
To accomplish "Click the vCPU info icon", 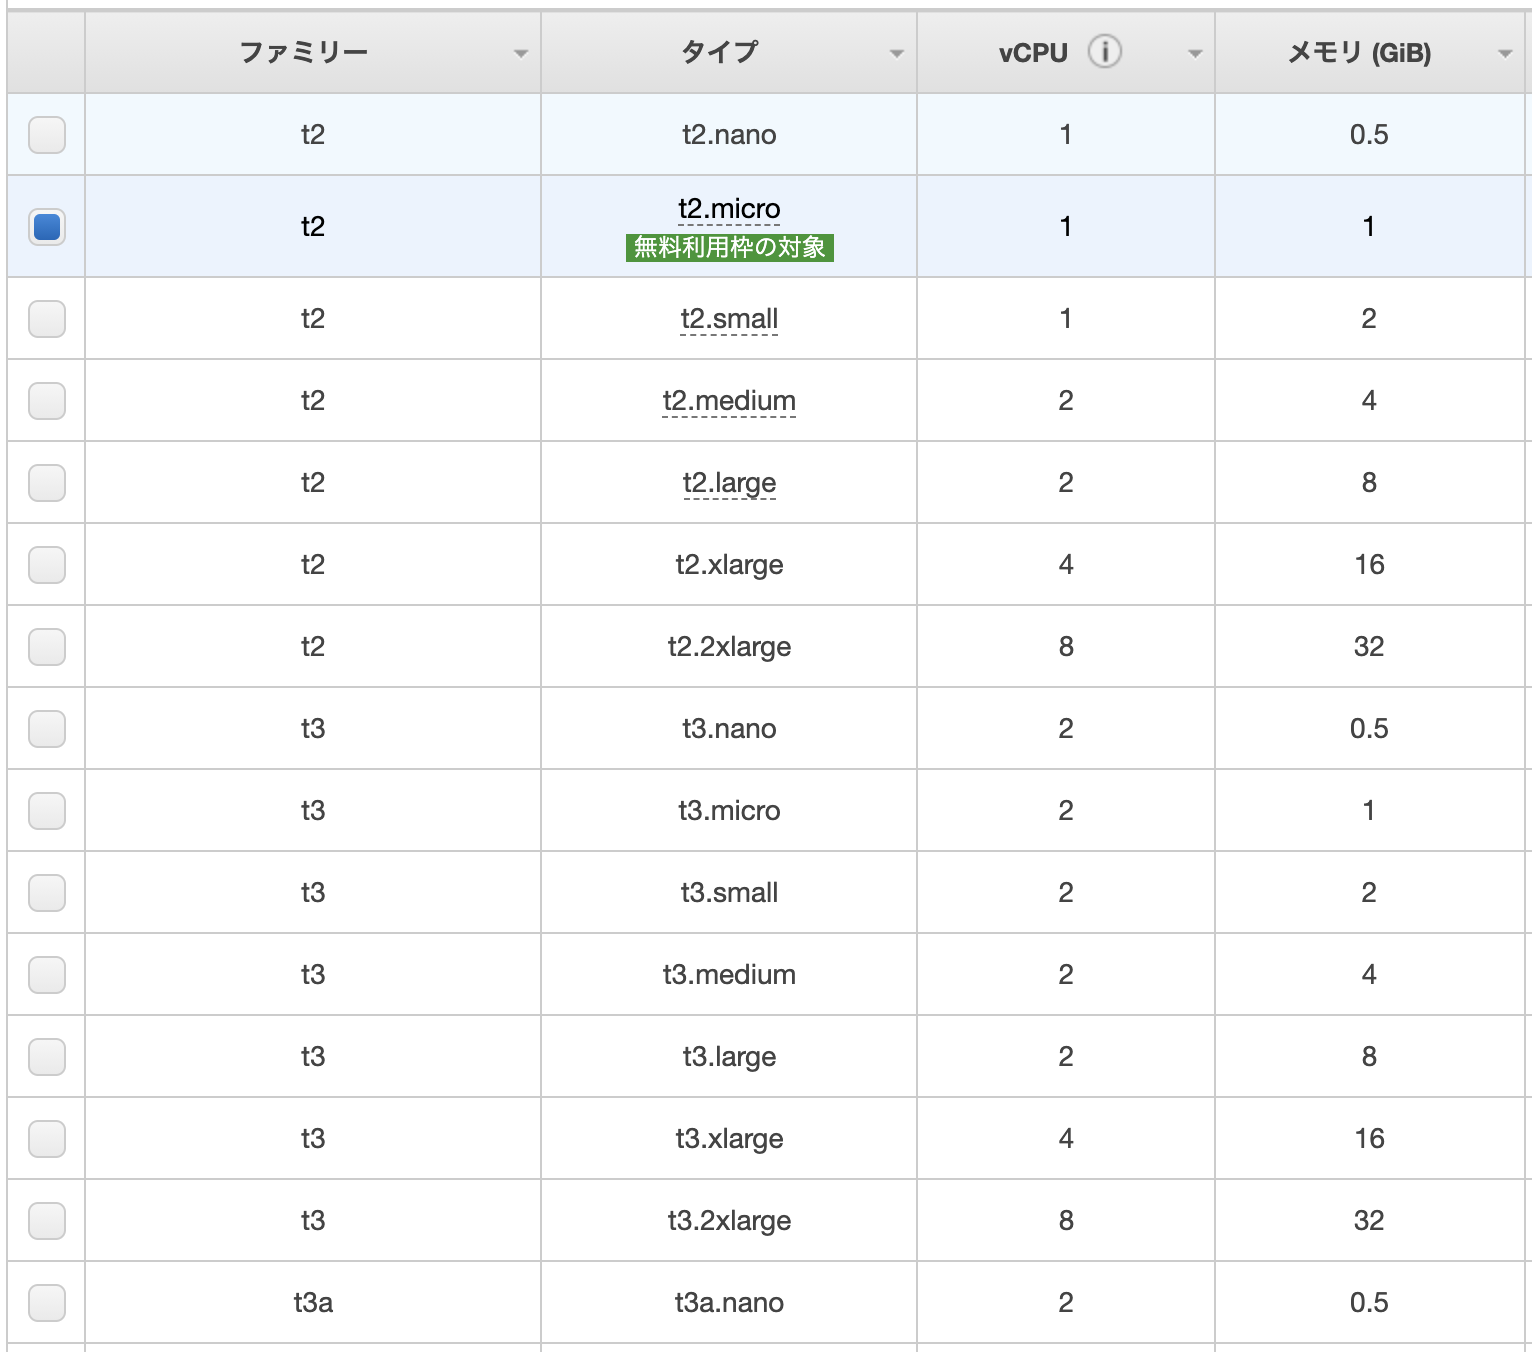I will [1105, 51].
